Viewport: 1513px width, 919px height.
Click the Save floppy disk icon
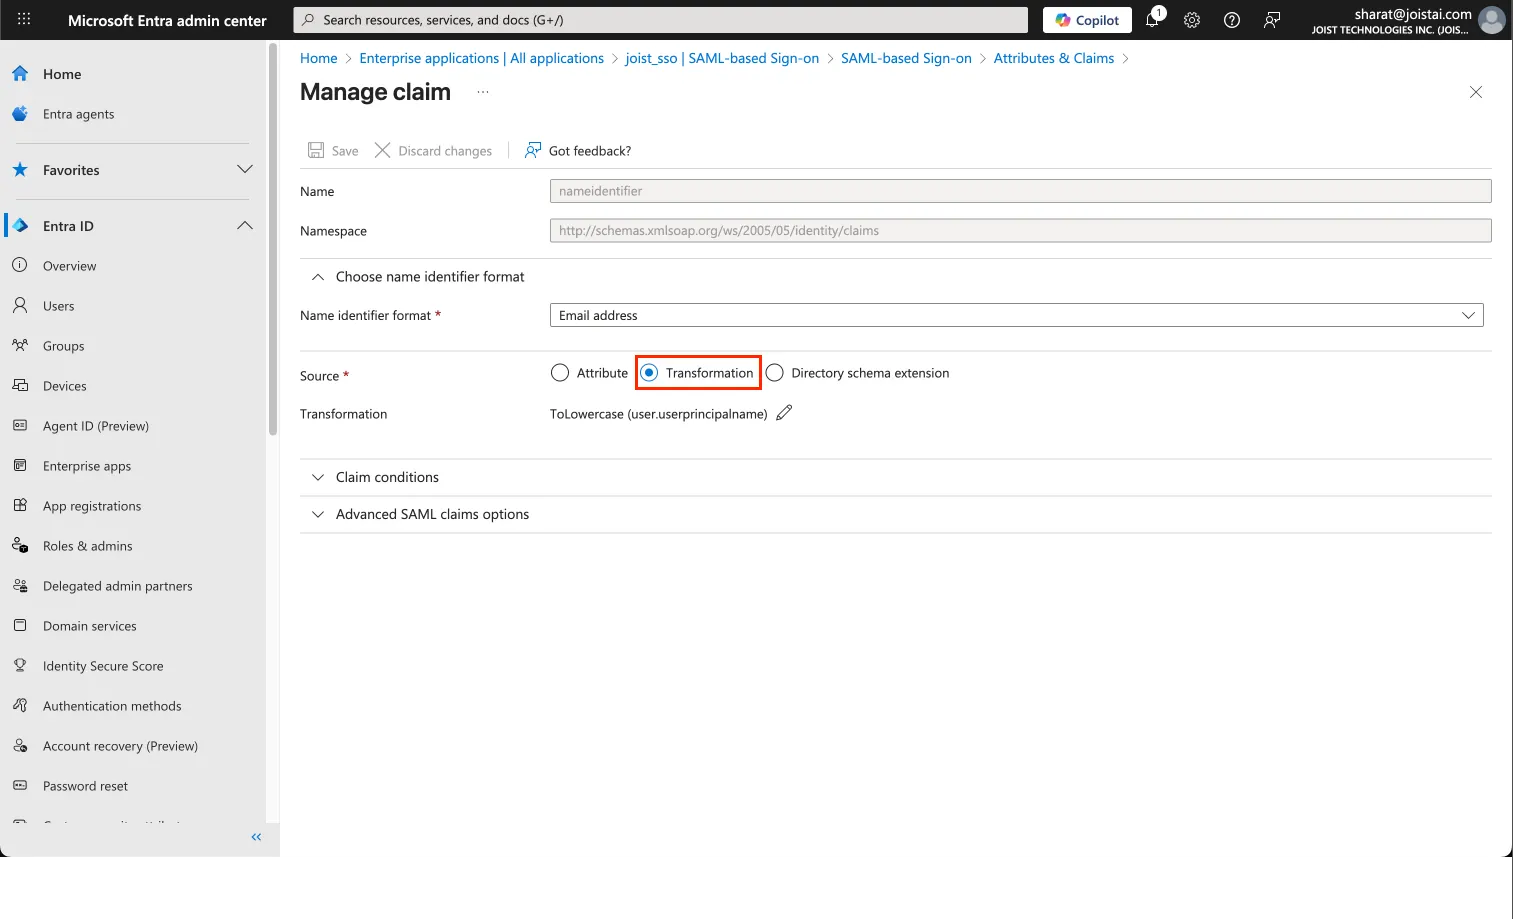point(316,150)
